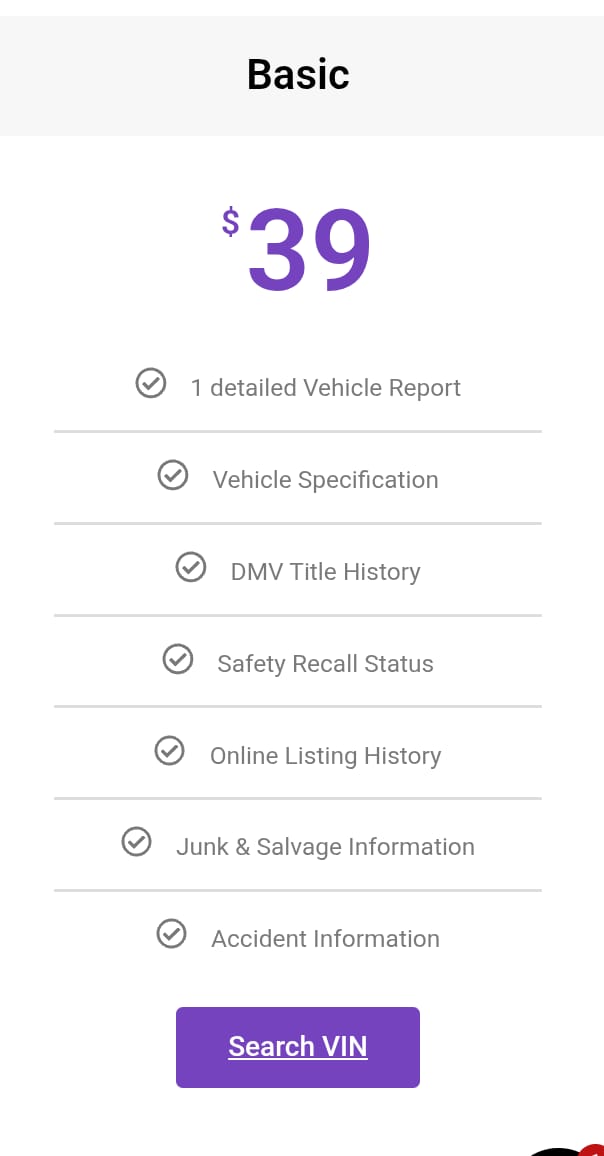604x1156 pixels.
Task: Click the Search VIN button
Action: (x=298, y=1047)
